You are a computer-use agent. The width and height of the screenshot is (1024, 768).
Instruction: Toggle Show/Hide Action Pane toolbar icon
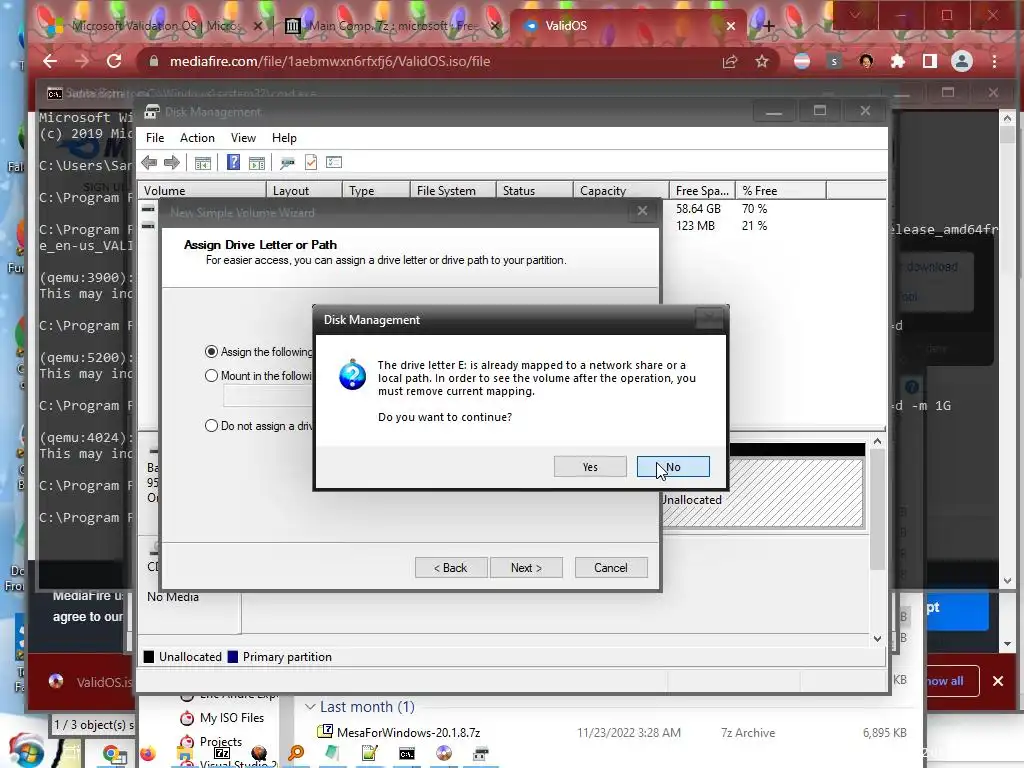pos(257,163)
